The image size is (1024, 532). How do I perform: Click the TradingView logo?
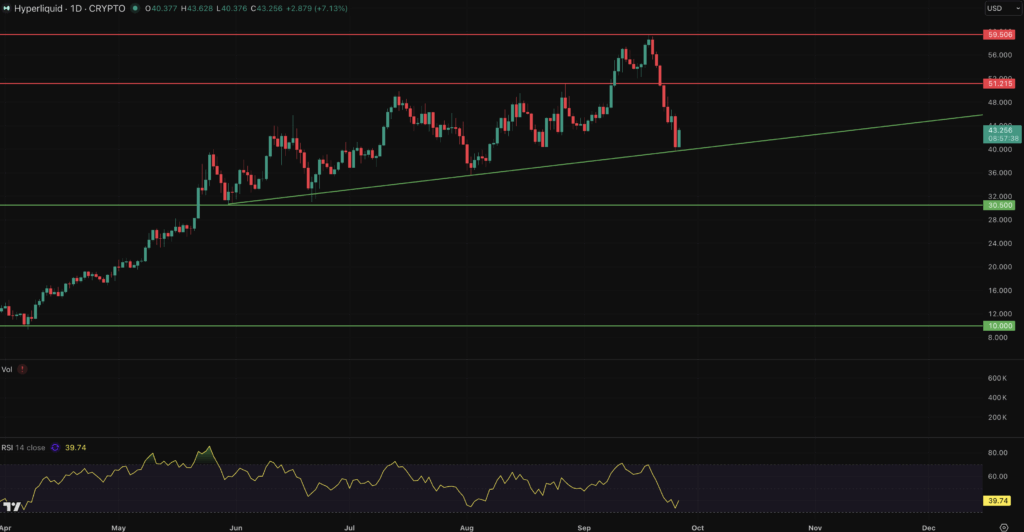[12, 506]
